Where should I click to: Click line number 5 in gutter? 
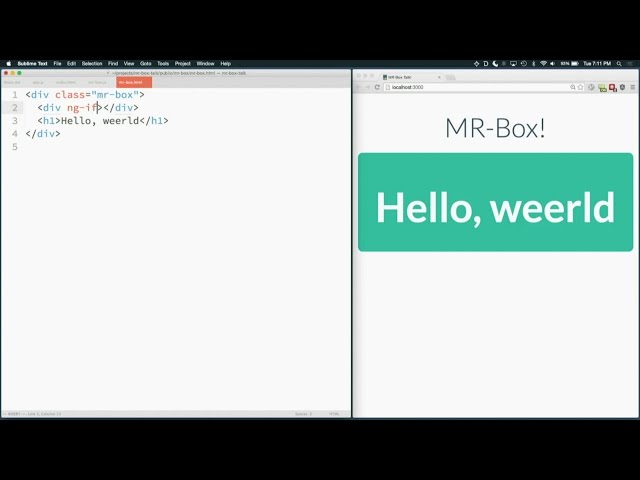tap(15, 147)
